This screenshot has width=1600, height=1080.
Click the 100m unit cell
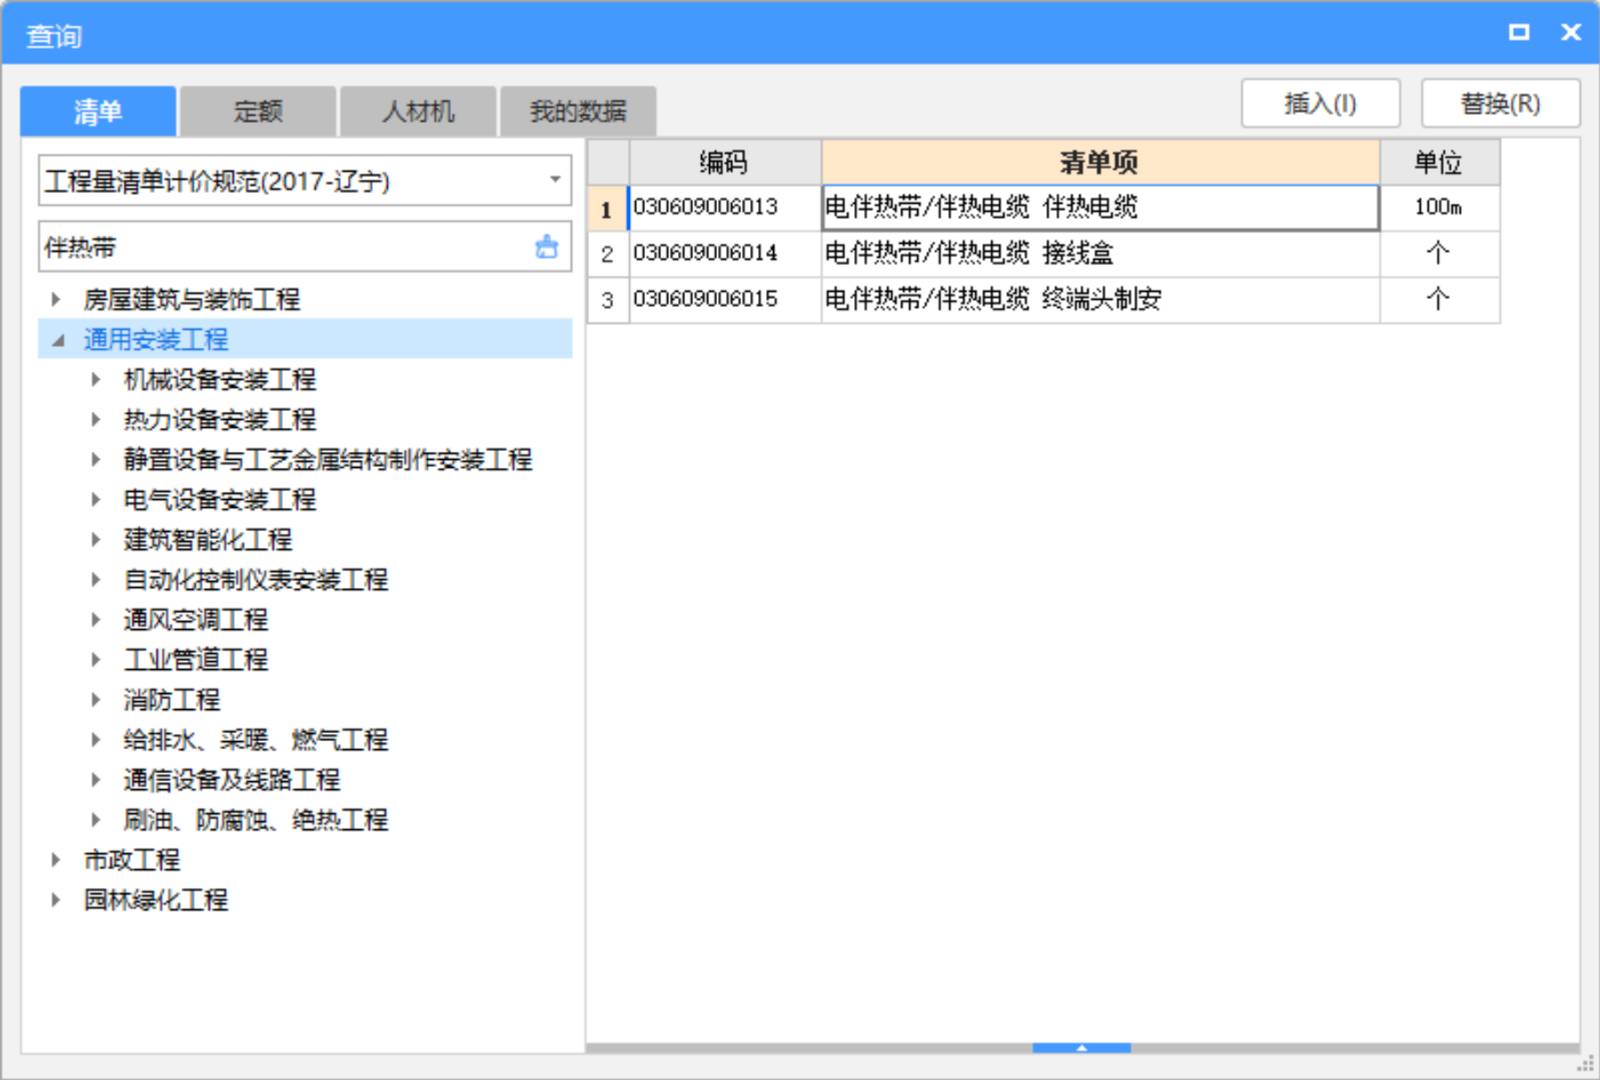coord(1439,207)
